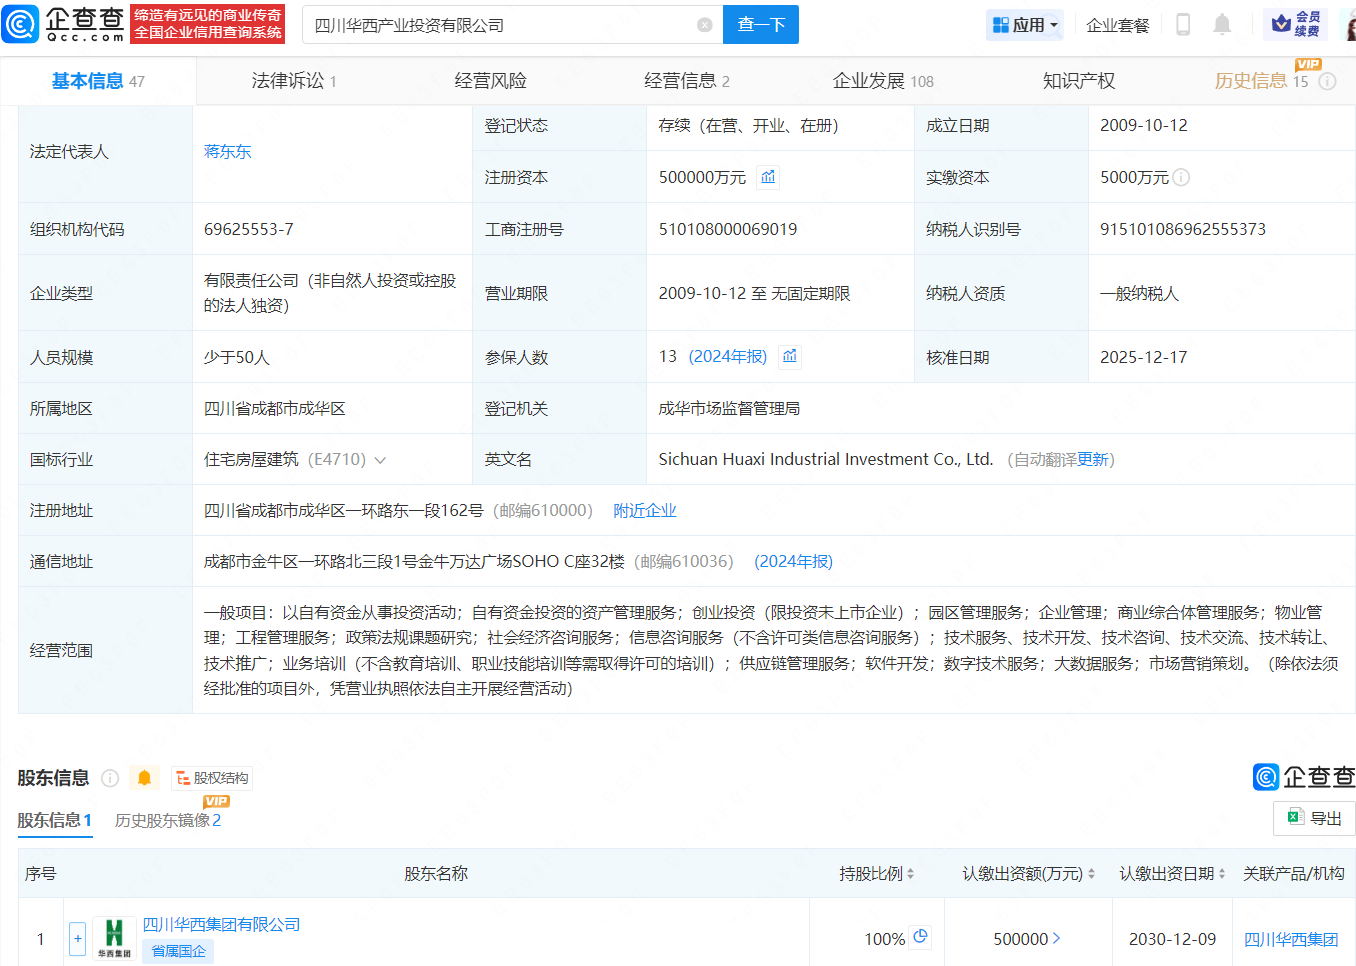Viewport: 1356px width, 966px height.
Task: Open shareholding ratio pie icon
Action: pyautogui.click(x=921, y=937)
